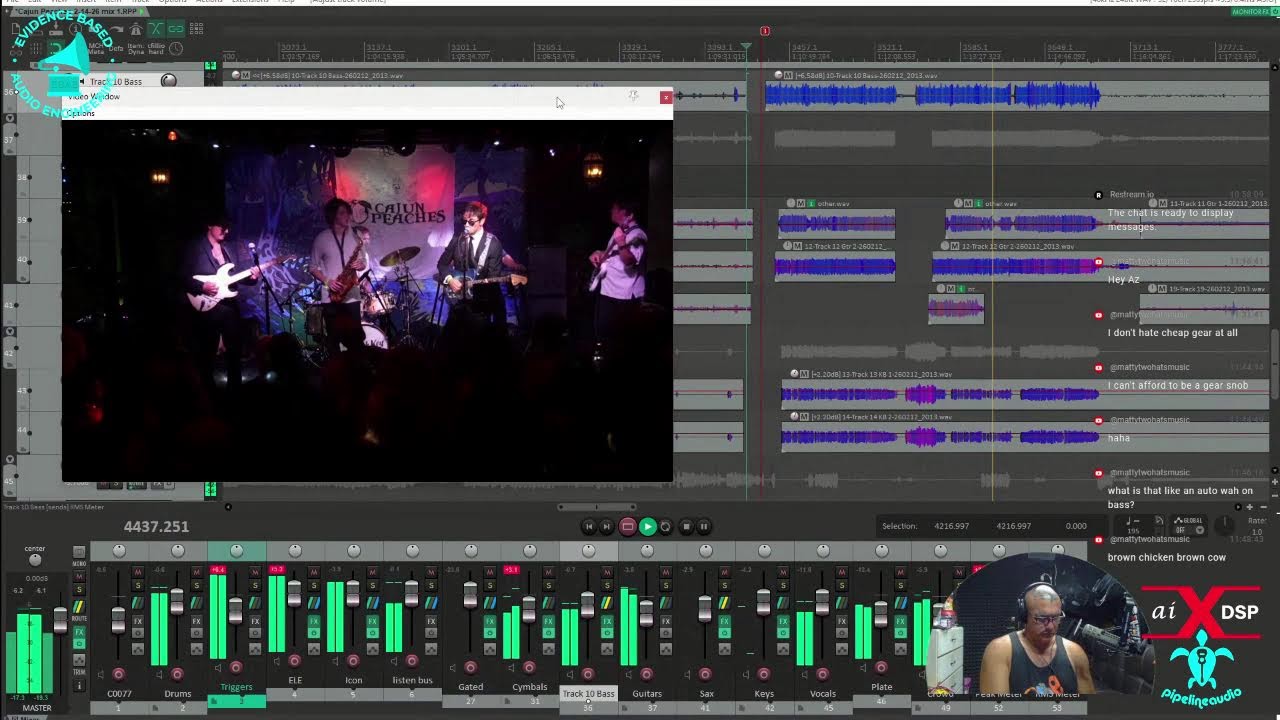This screenshot has height=720, width=1280.
Task: Open the Video Window Options menu
Action: tap(80, 113)
